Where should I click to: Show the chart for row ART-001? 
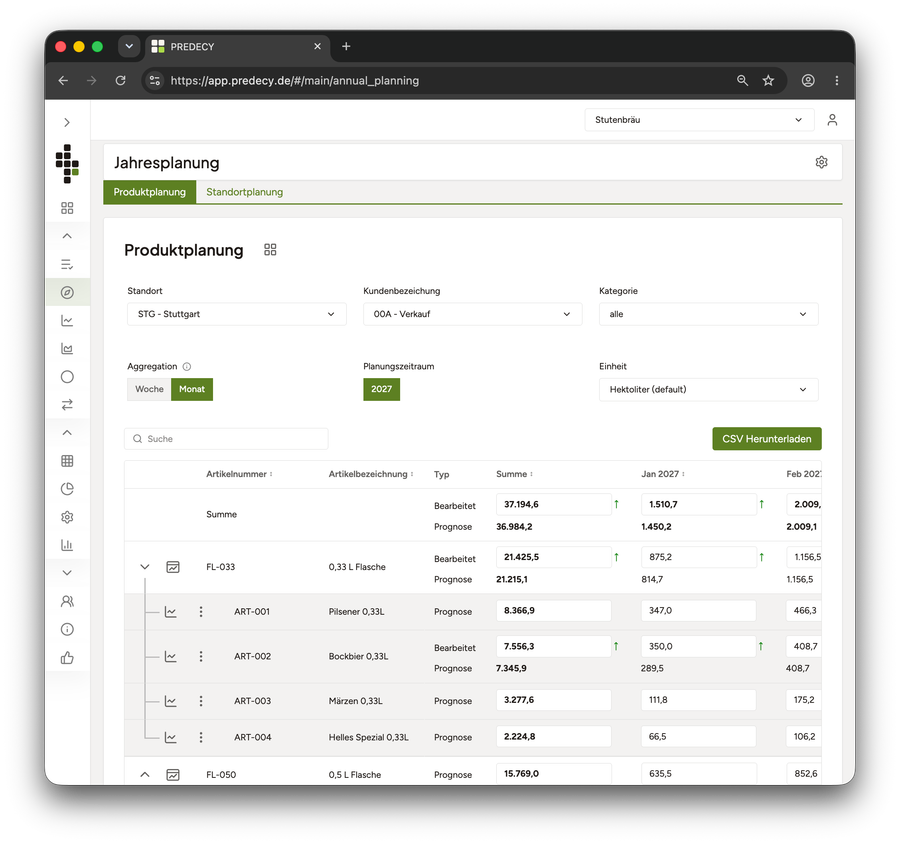coord(170,612)
